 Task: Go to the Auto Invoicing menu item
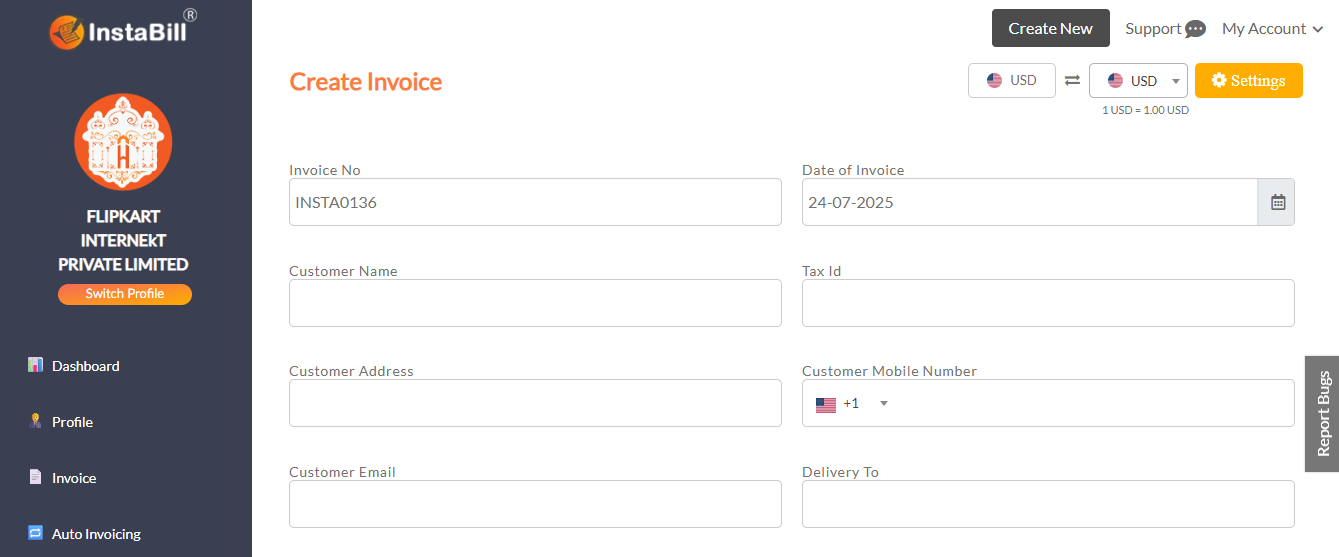coord(96,534)
